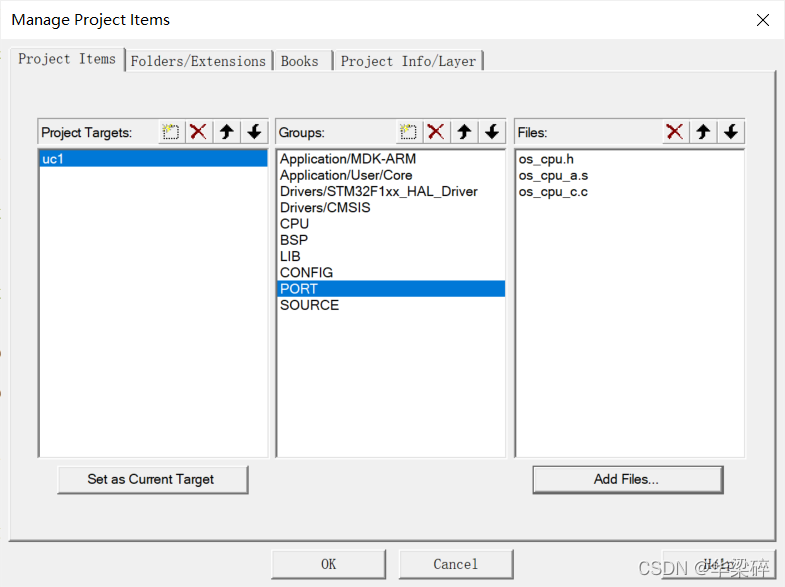Move selected group up
The width and height of the screenshot is (785, 587).
[x=464, y=132]
